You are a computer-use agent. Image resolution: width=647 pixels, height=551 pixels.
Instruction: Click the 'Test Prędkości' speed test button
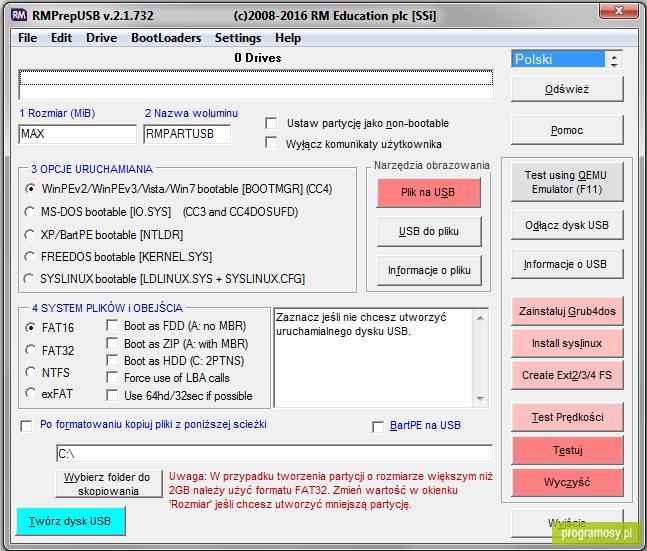coord(567,417)
